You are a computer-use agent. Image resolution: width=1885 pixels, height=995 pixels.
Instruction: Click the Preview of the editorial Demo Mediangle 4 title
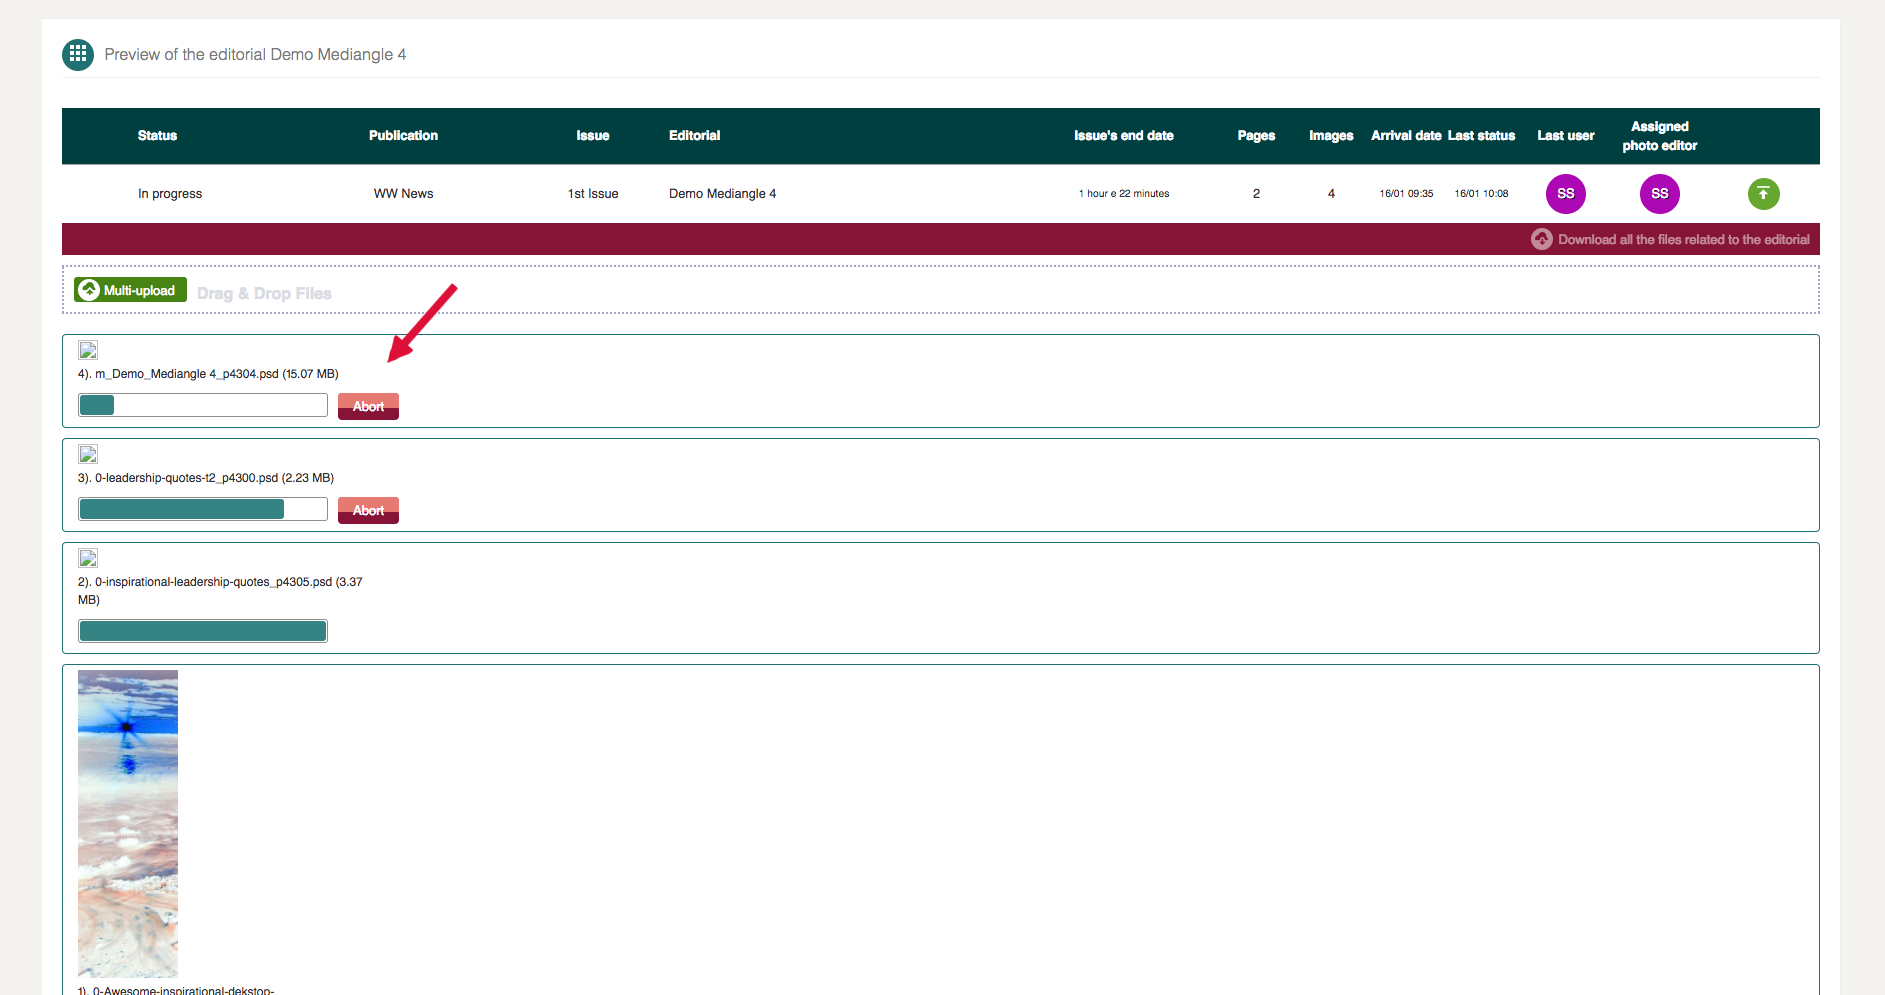tap(255, 54)
